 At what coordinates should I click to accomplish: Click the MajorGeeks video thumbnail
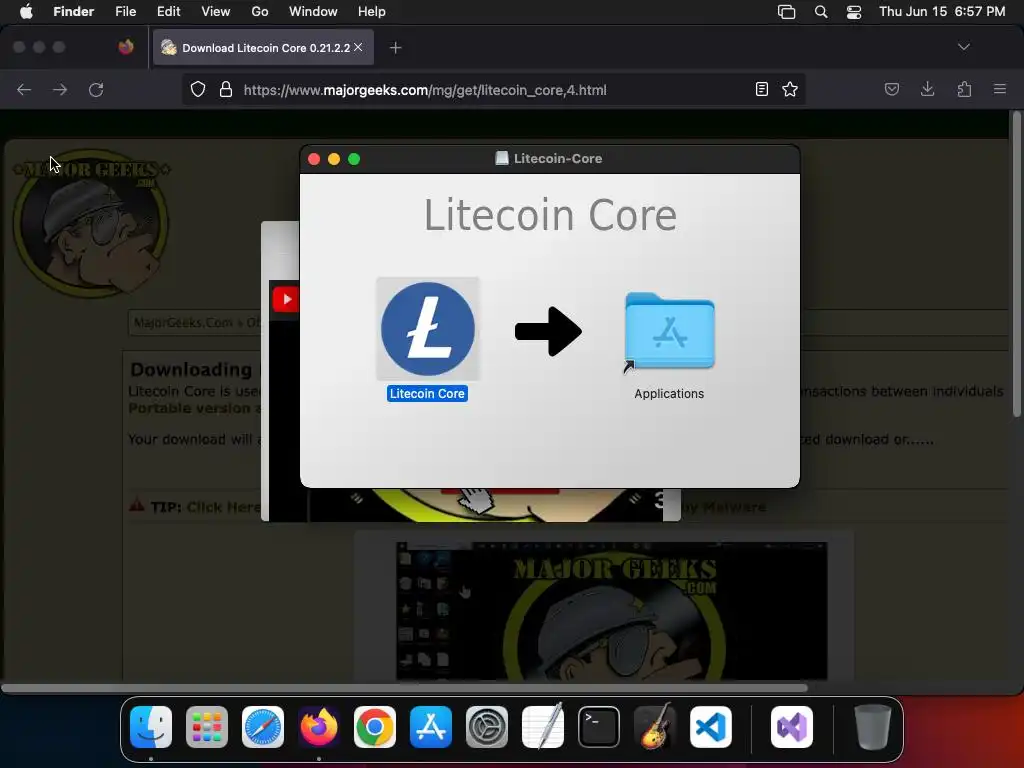pos(612,611)
